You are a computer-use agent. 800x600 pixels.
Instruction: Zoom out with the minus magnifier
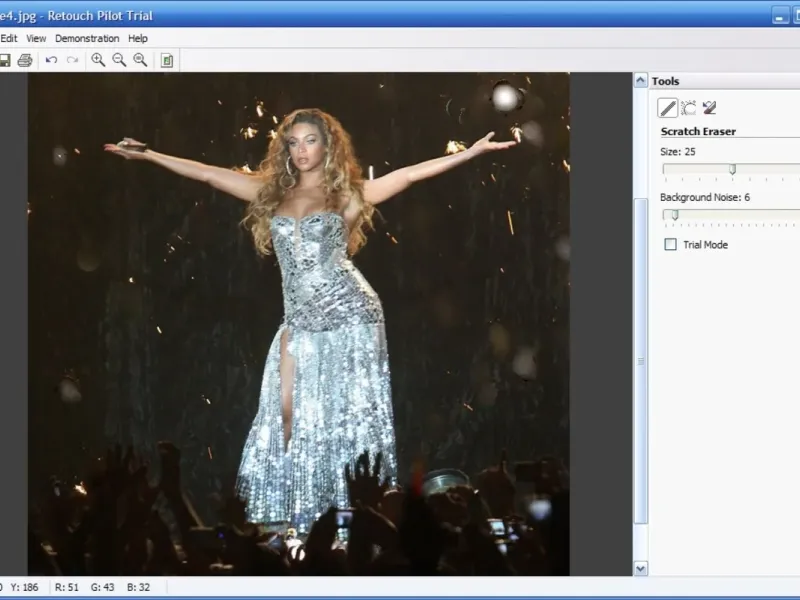point(119,60)
